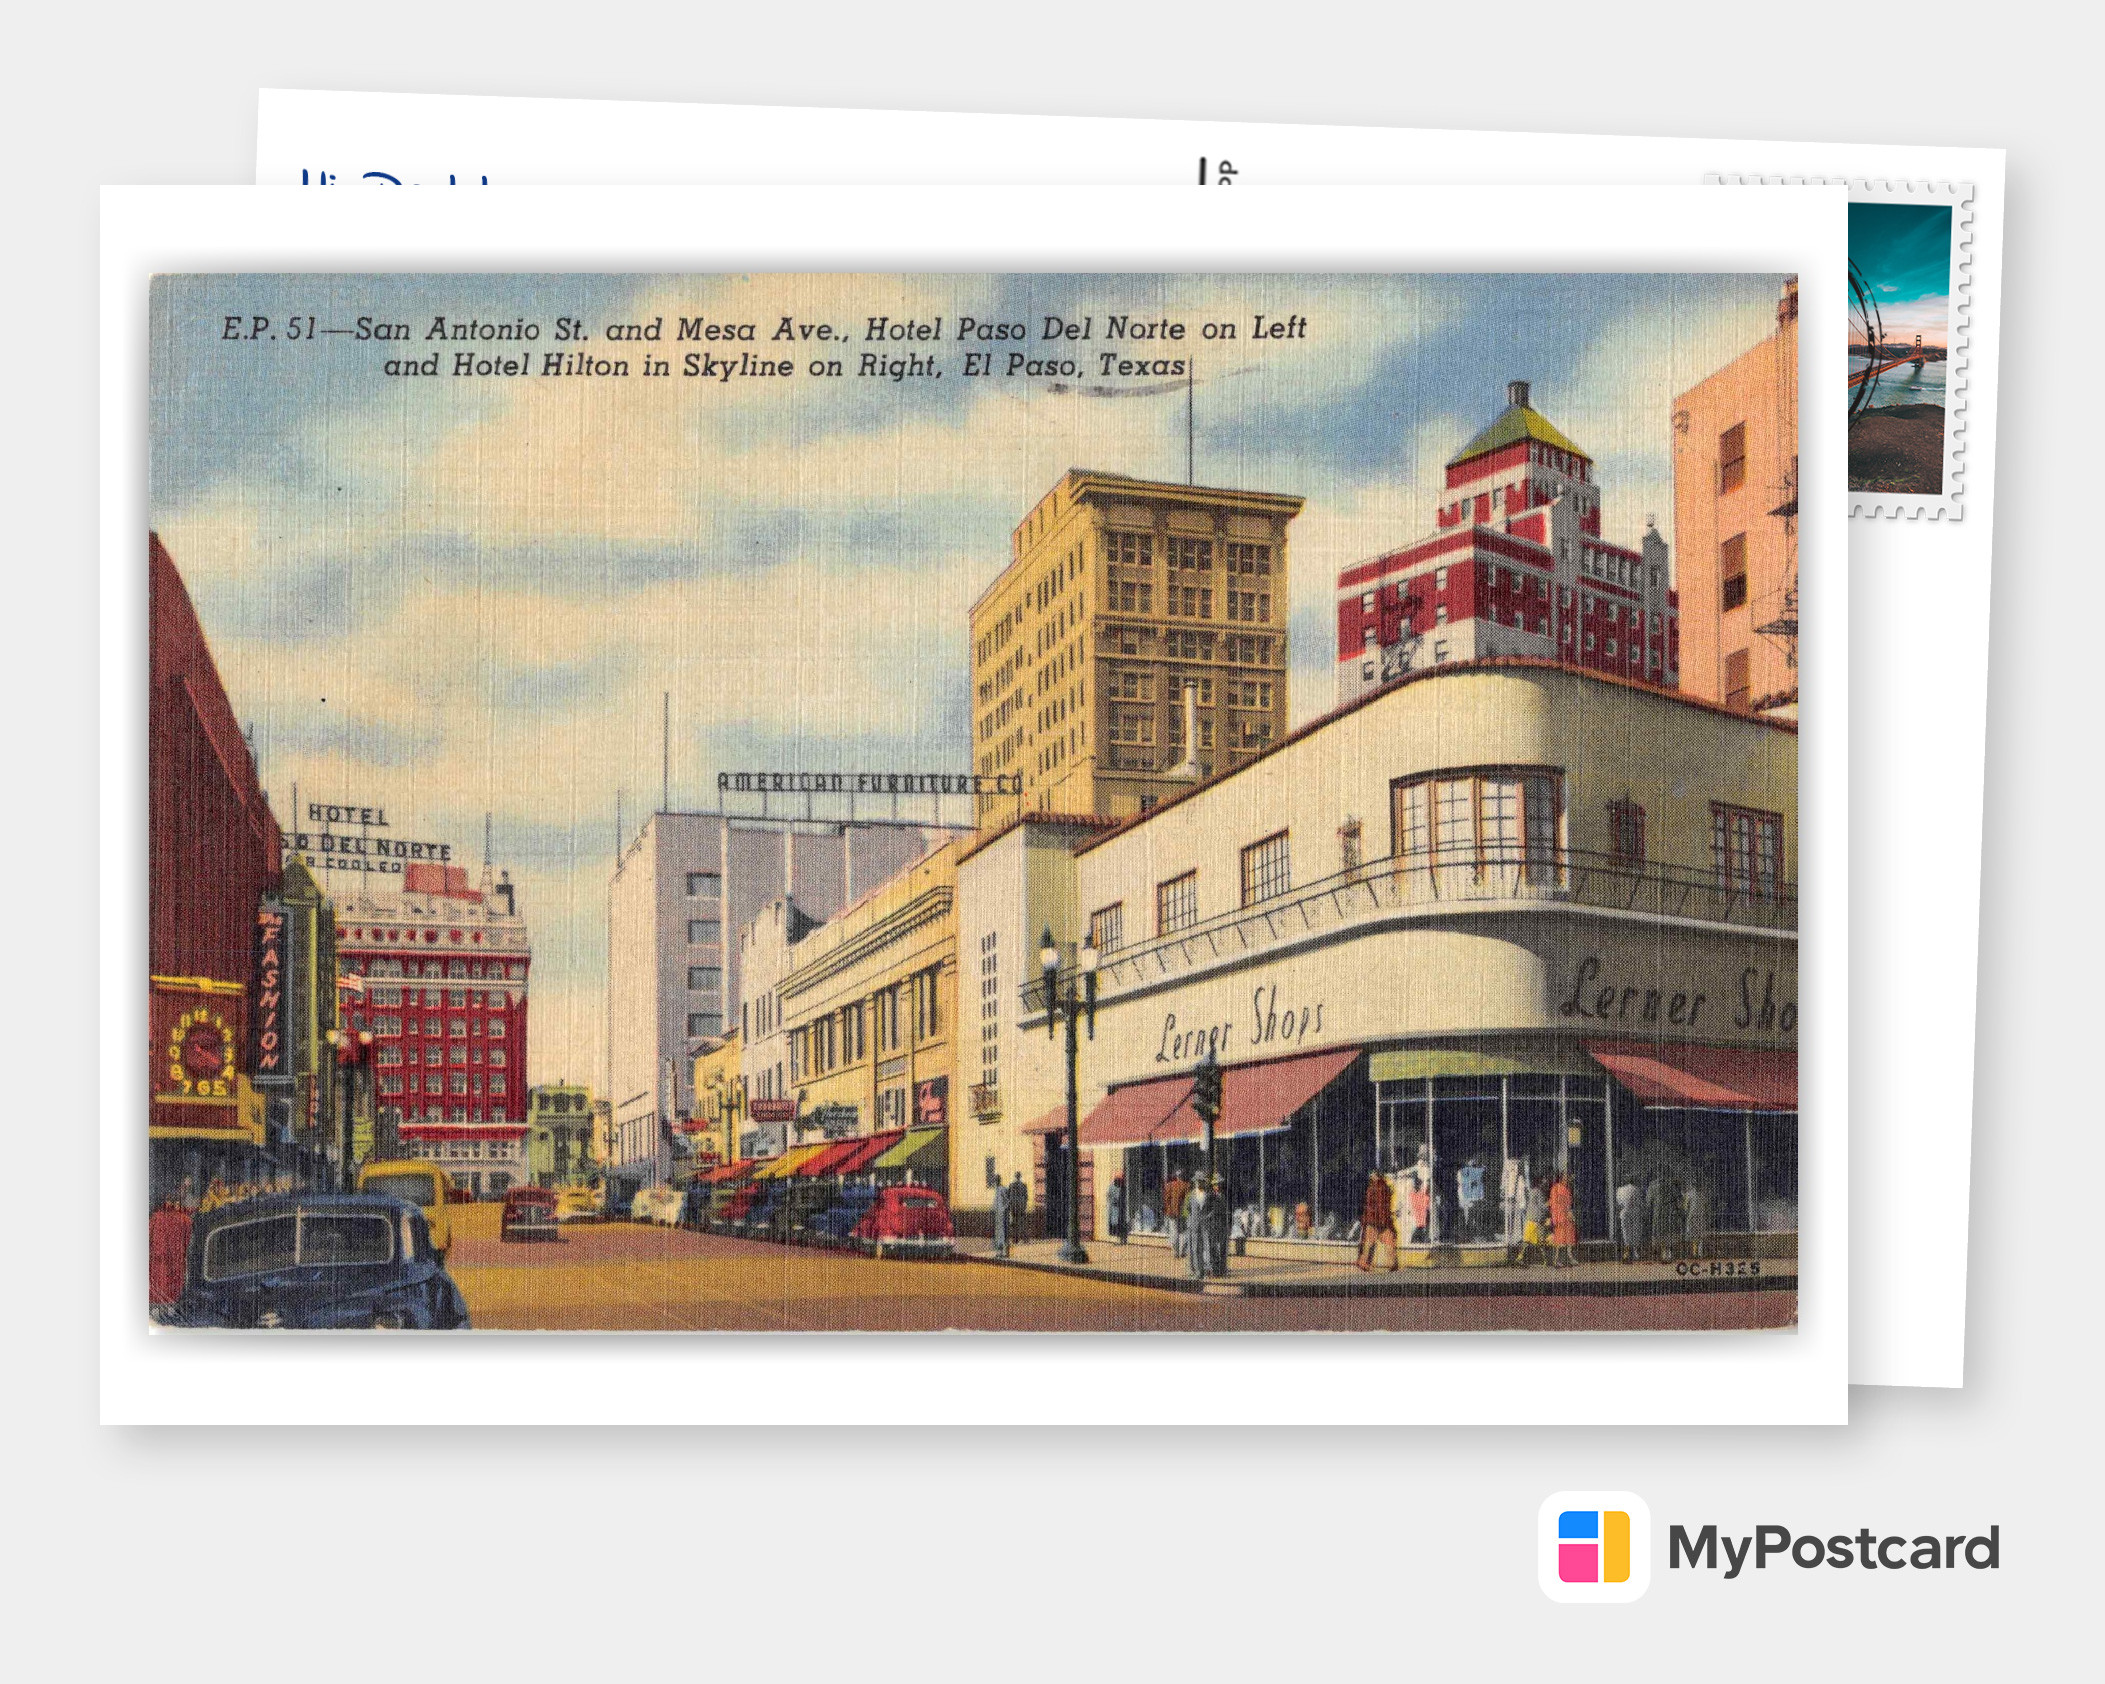Click the blue handwritten greeting on back card
This screenshot has height=1684, width=2105.
coord(395,177)
